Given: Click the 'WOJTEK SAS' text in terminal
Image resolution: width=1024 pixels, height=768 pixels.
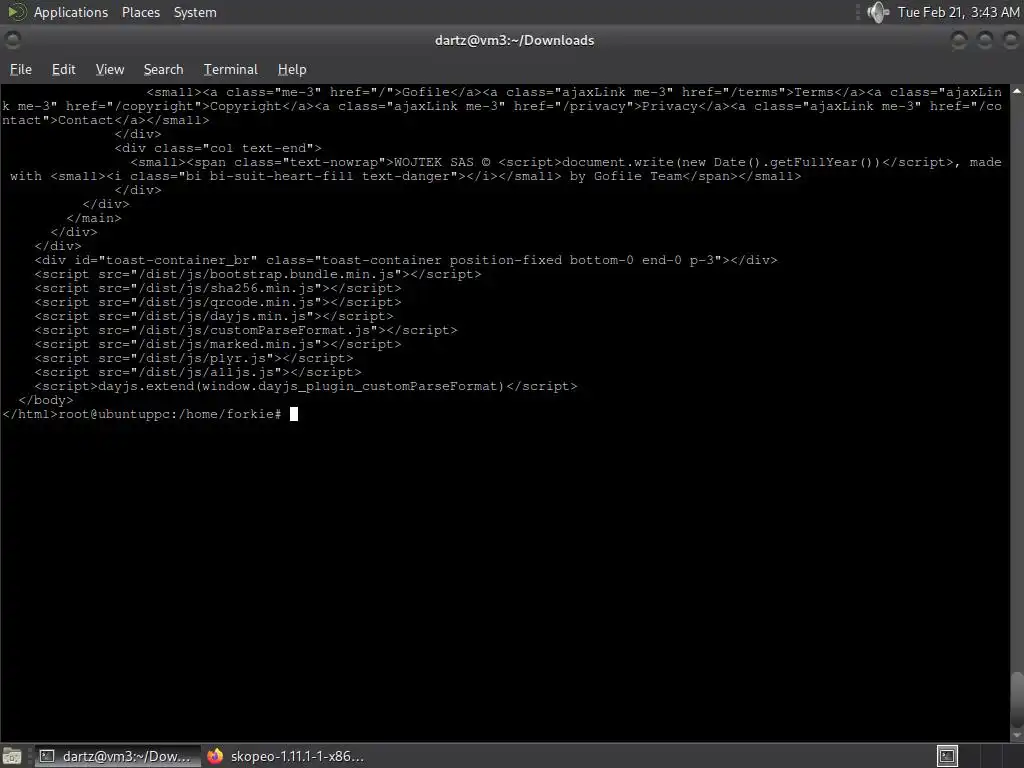Looking at the screenshot, I should point(434,162).
